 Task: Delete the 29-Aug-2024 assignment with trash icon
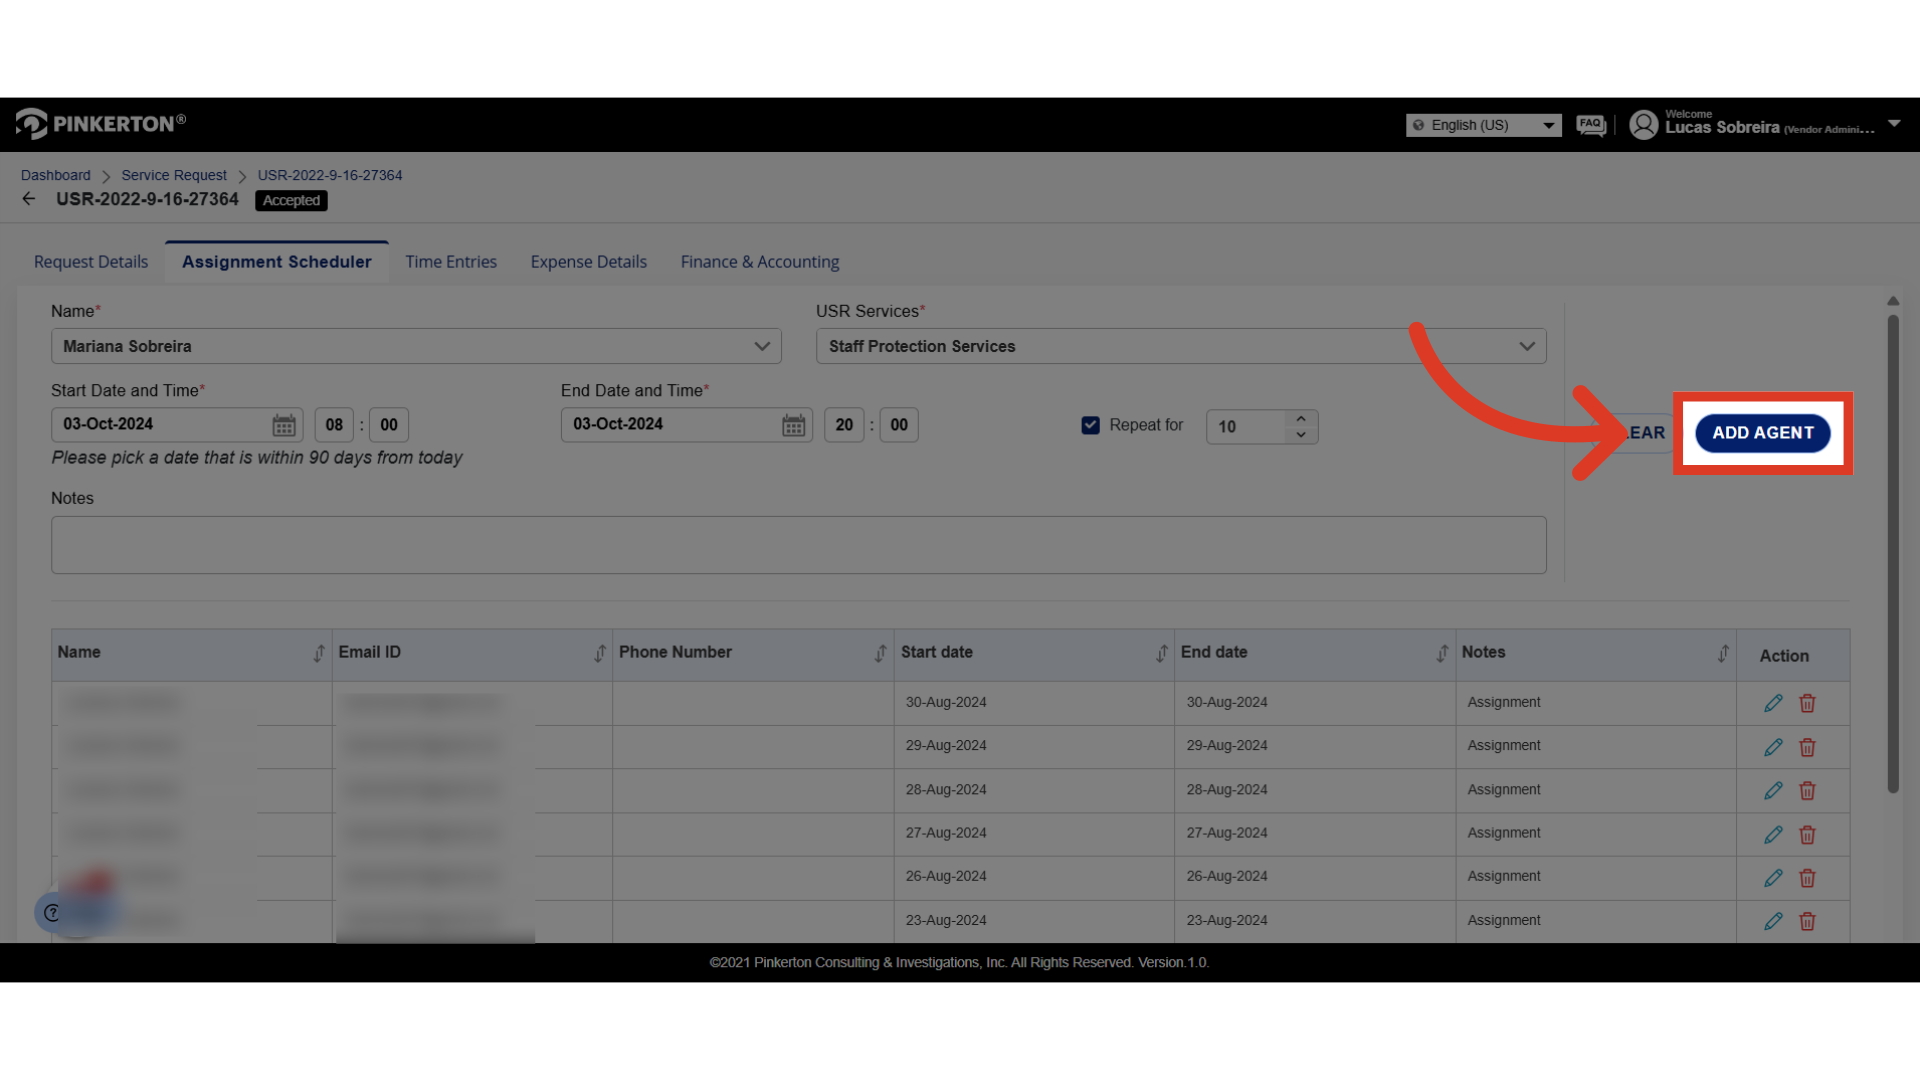[x=1807, y=747]
